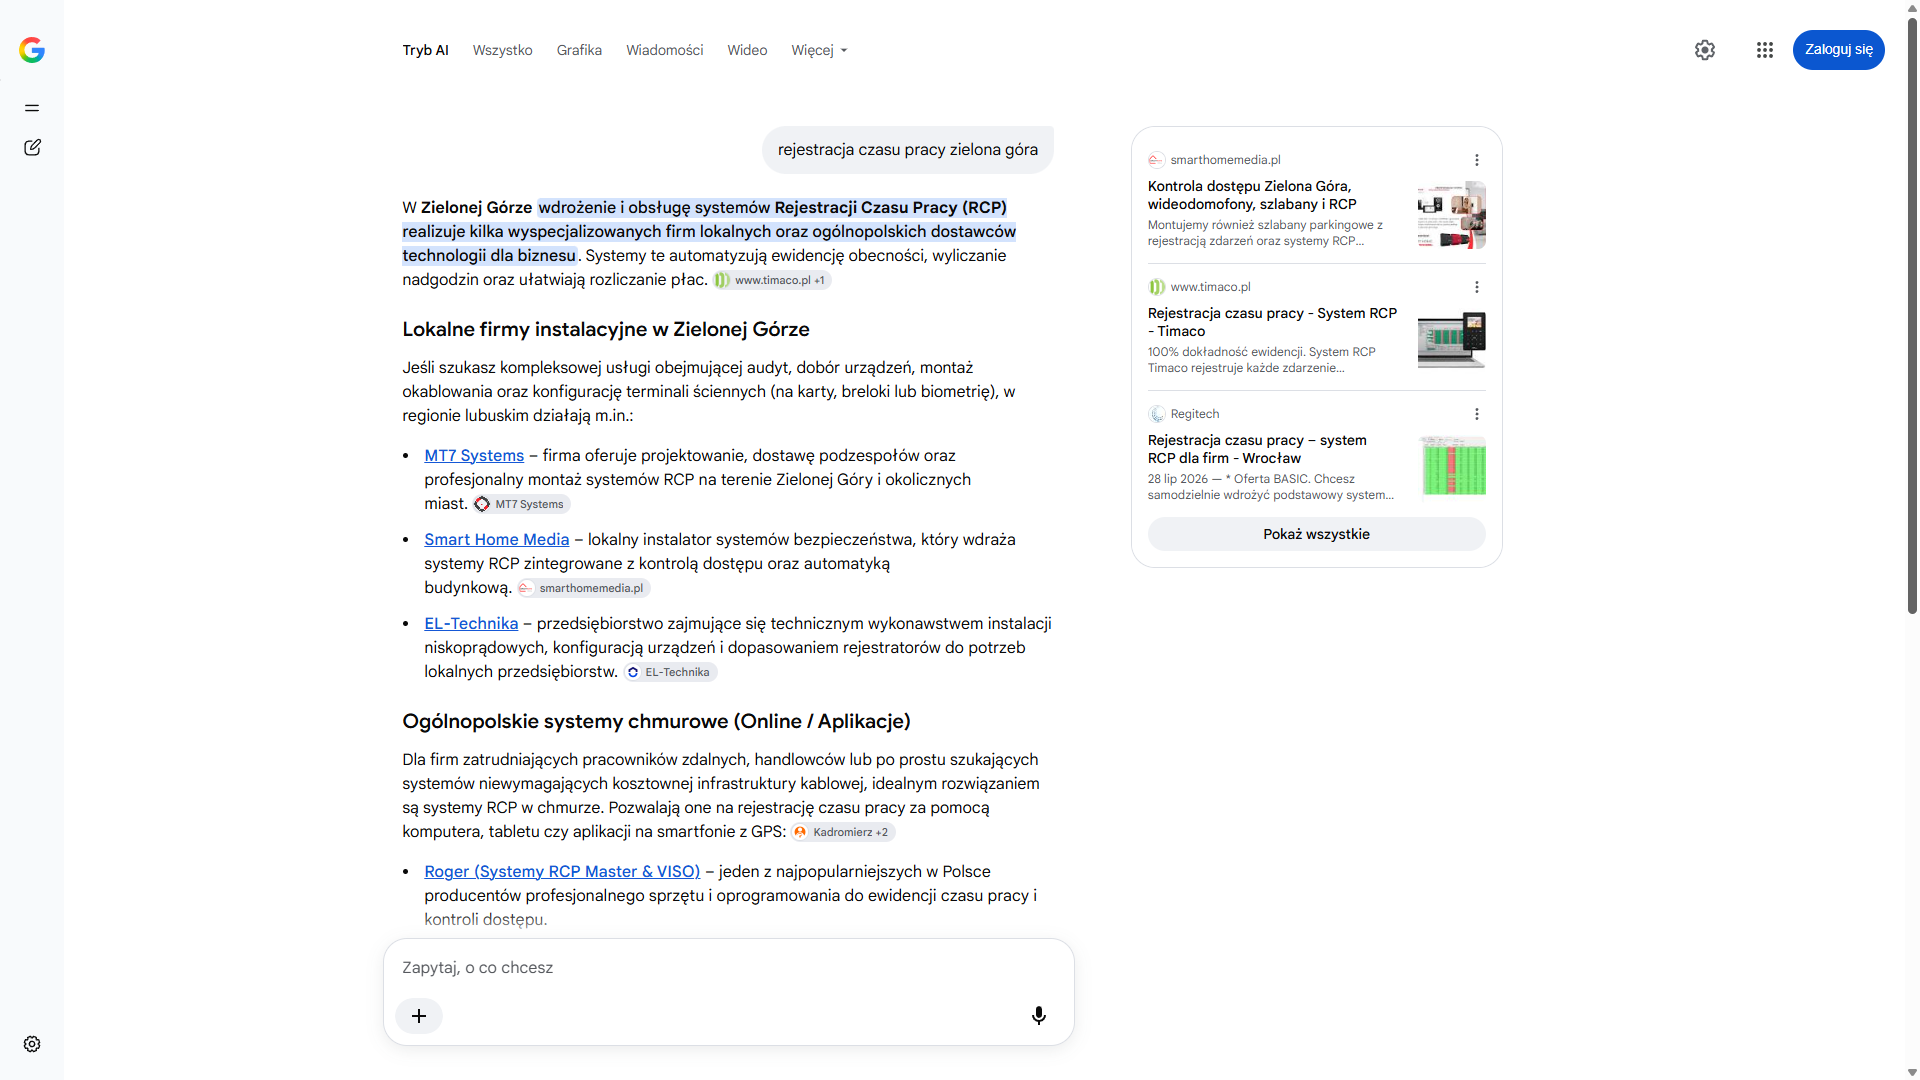Click the Timaco result thumbnail

point(1451,340)
